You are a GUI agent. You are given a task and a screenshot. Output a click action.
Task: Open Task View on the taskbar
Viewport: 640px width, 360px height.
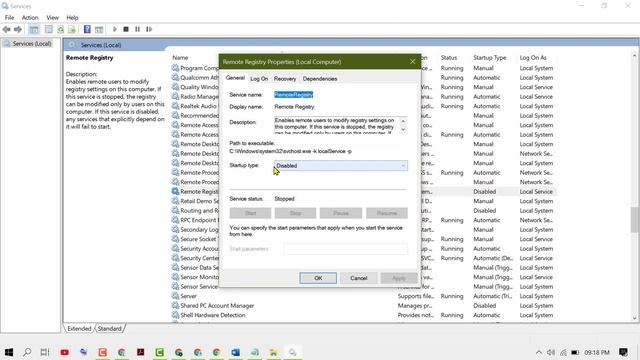tap(45, 352)
